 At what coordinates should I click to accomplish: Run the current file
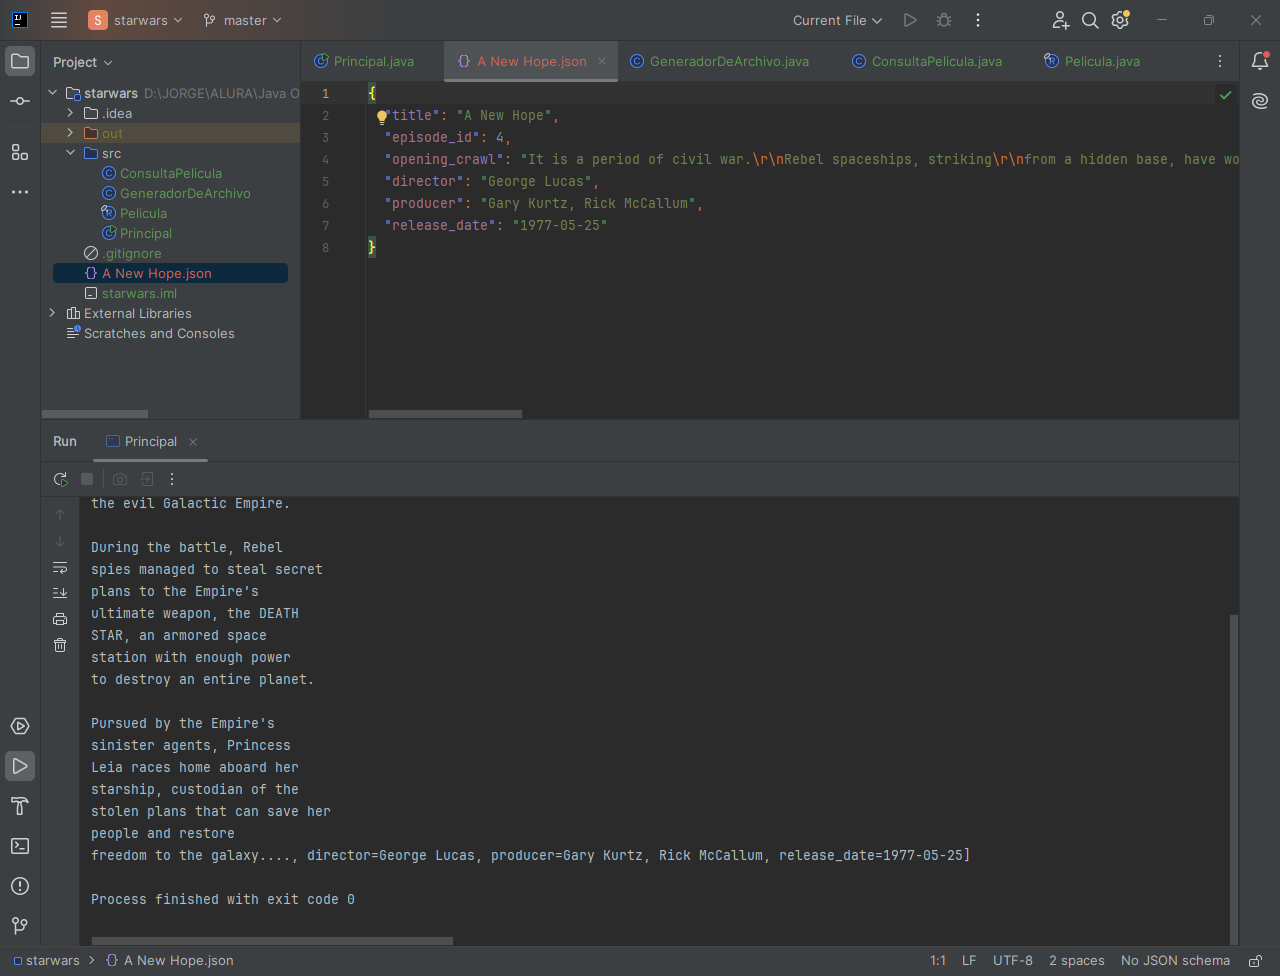pyautogui.click(x=910, y=20)
